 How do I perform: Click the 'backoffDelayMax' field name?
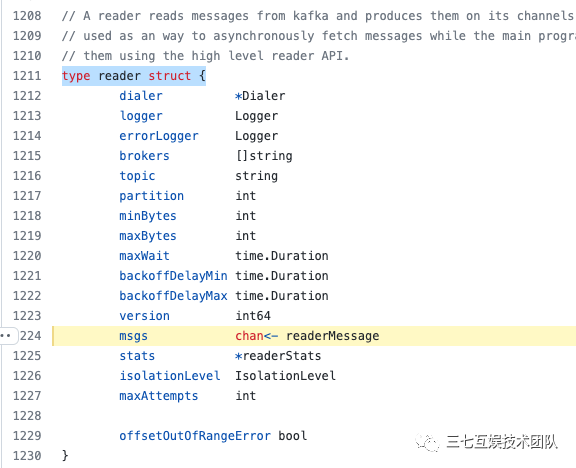tap(173, 296)
